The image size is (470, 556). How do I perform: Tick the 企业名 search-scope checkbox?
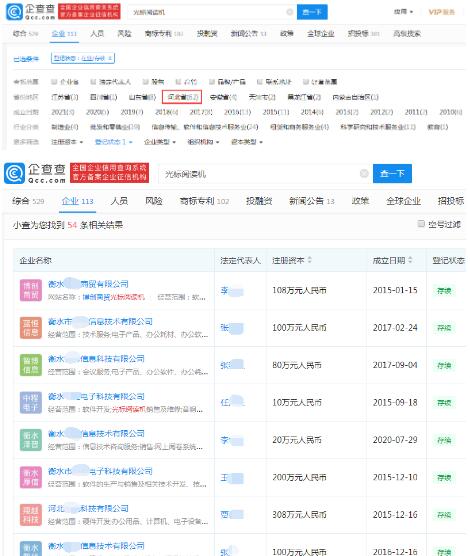54,82
